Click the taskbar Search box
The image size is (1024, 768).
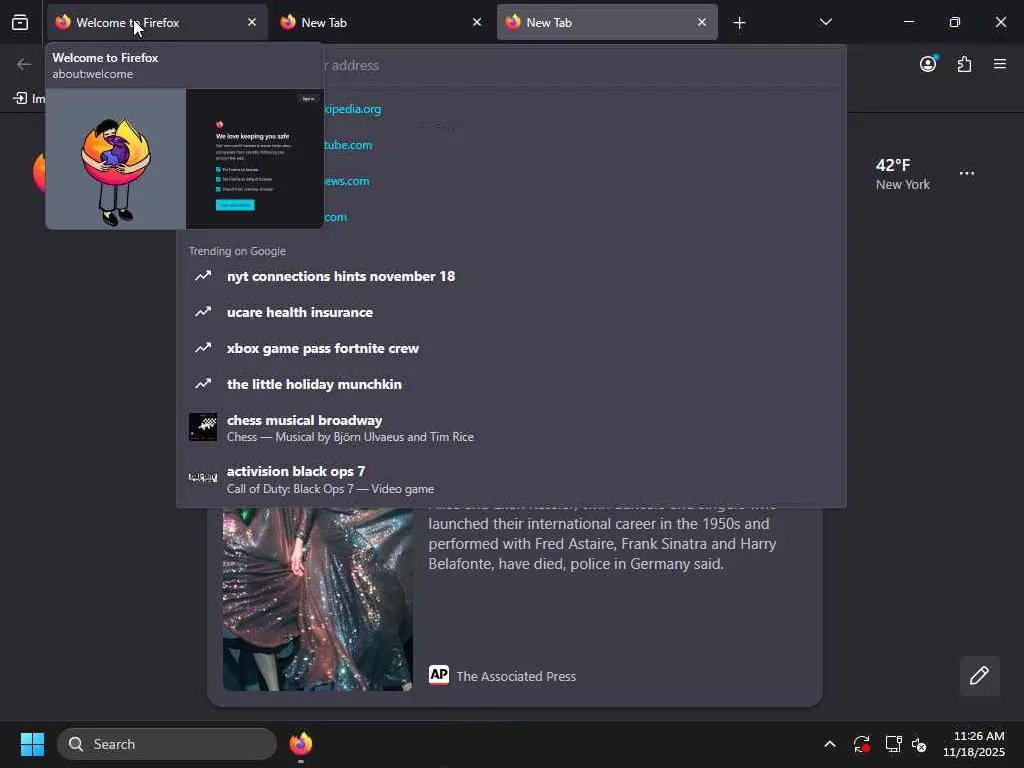[167, 744]
